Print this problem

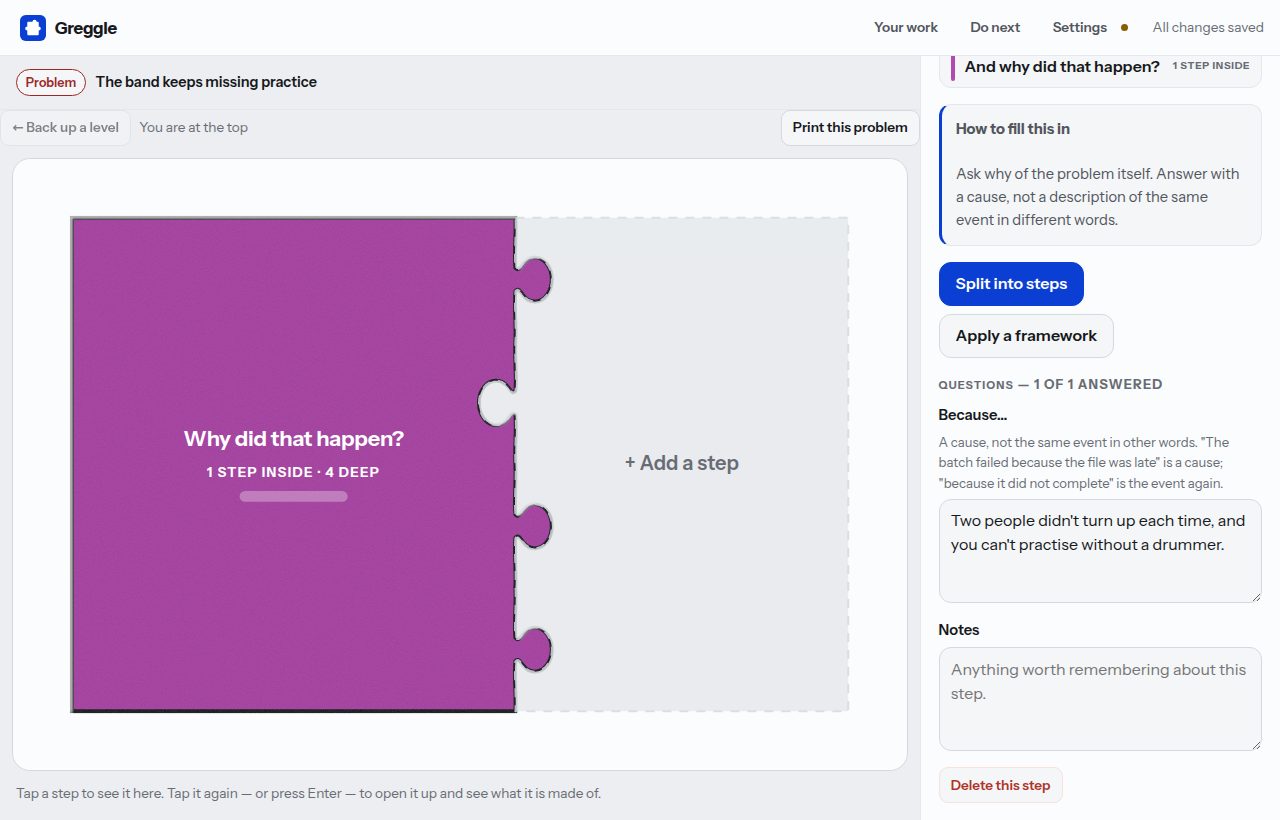[x=850, y=127]
